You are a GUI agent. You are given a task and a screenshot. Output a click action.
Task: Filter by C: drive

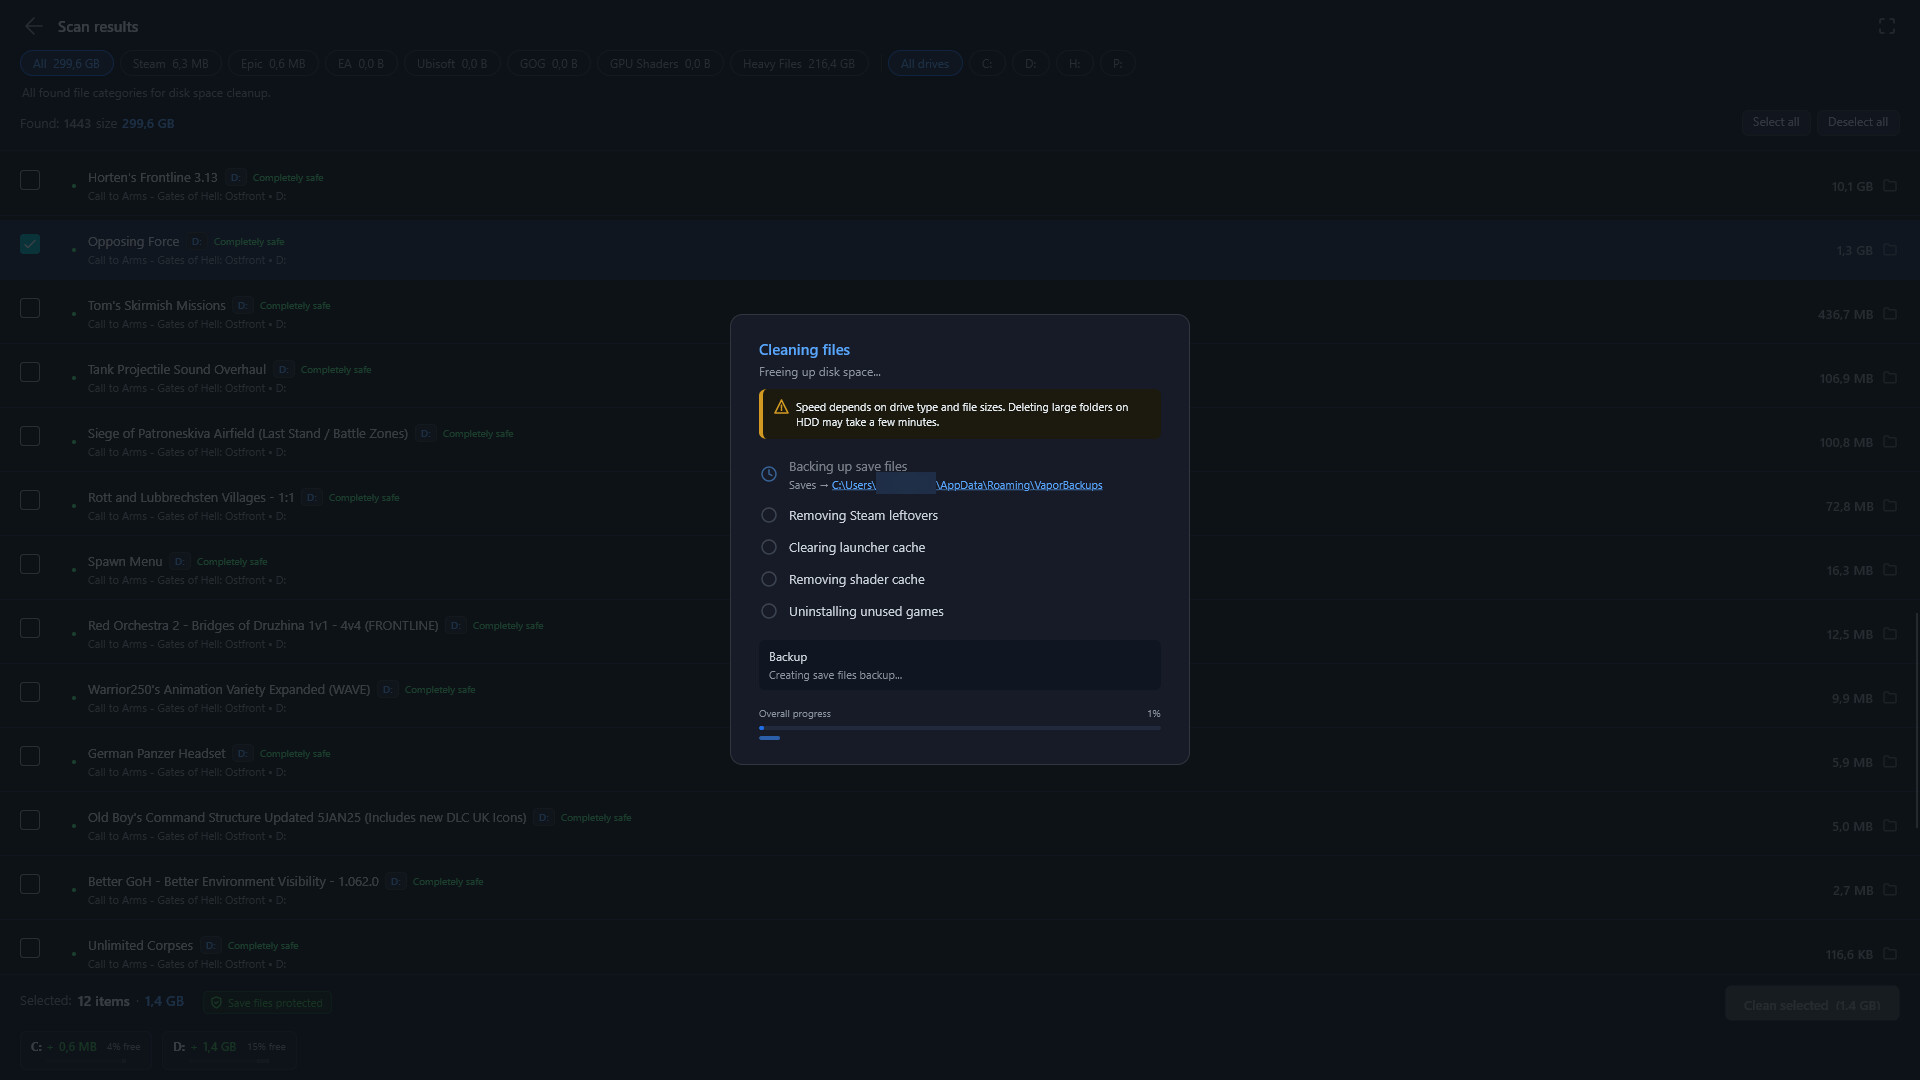pos(987,63)
